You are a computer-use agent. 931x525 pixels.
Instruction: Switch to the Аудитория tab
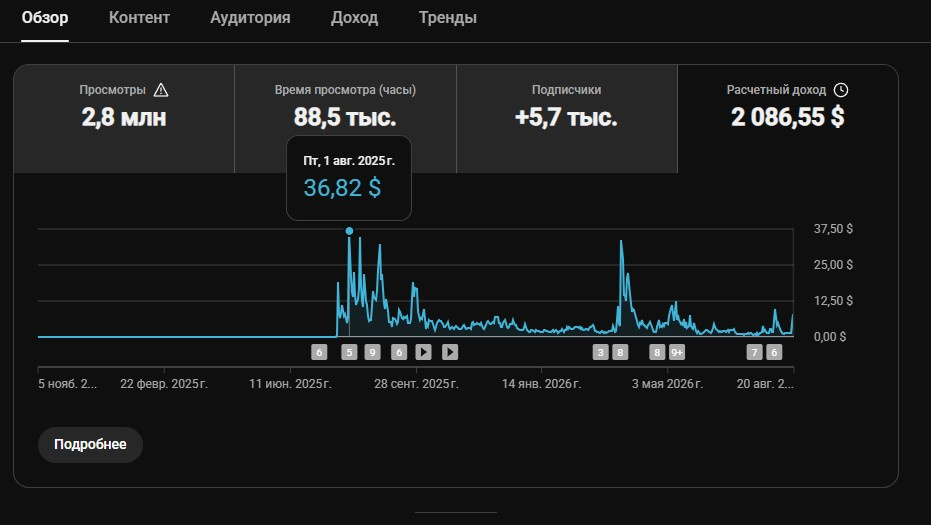pos(250,18)
